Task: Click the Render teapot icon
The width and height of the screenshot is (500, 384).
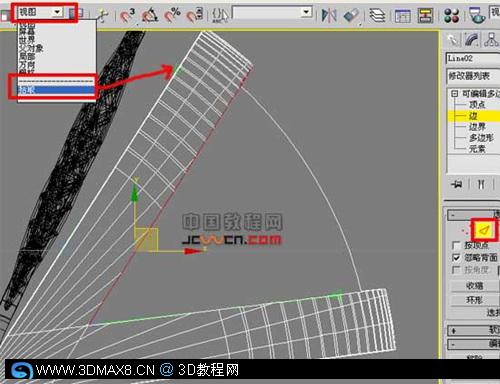Action: (477, 16)
